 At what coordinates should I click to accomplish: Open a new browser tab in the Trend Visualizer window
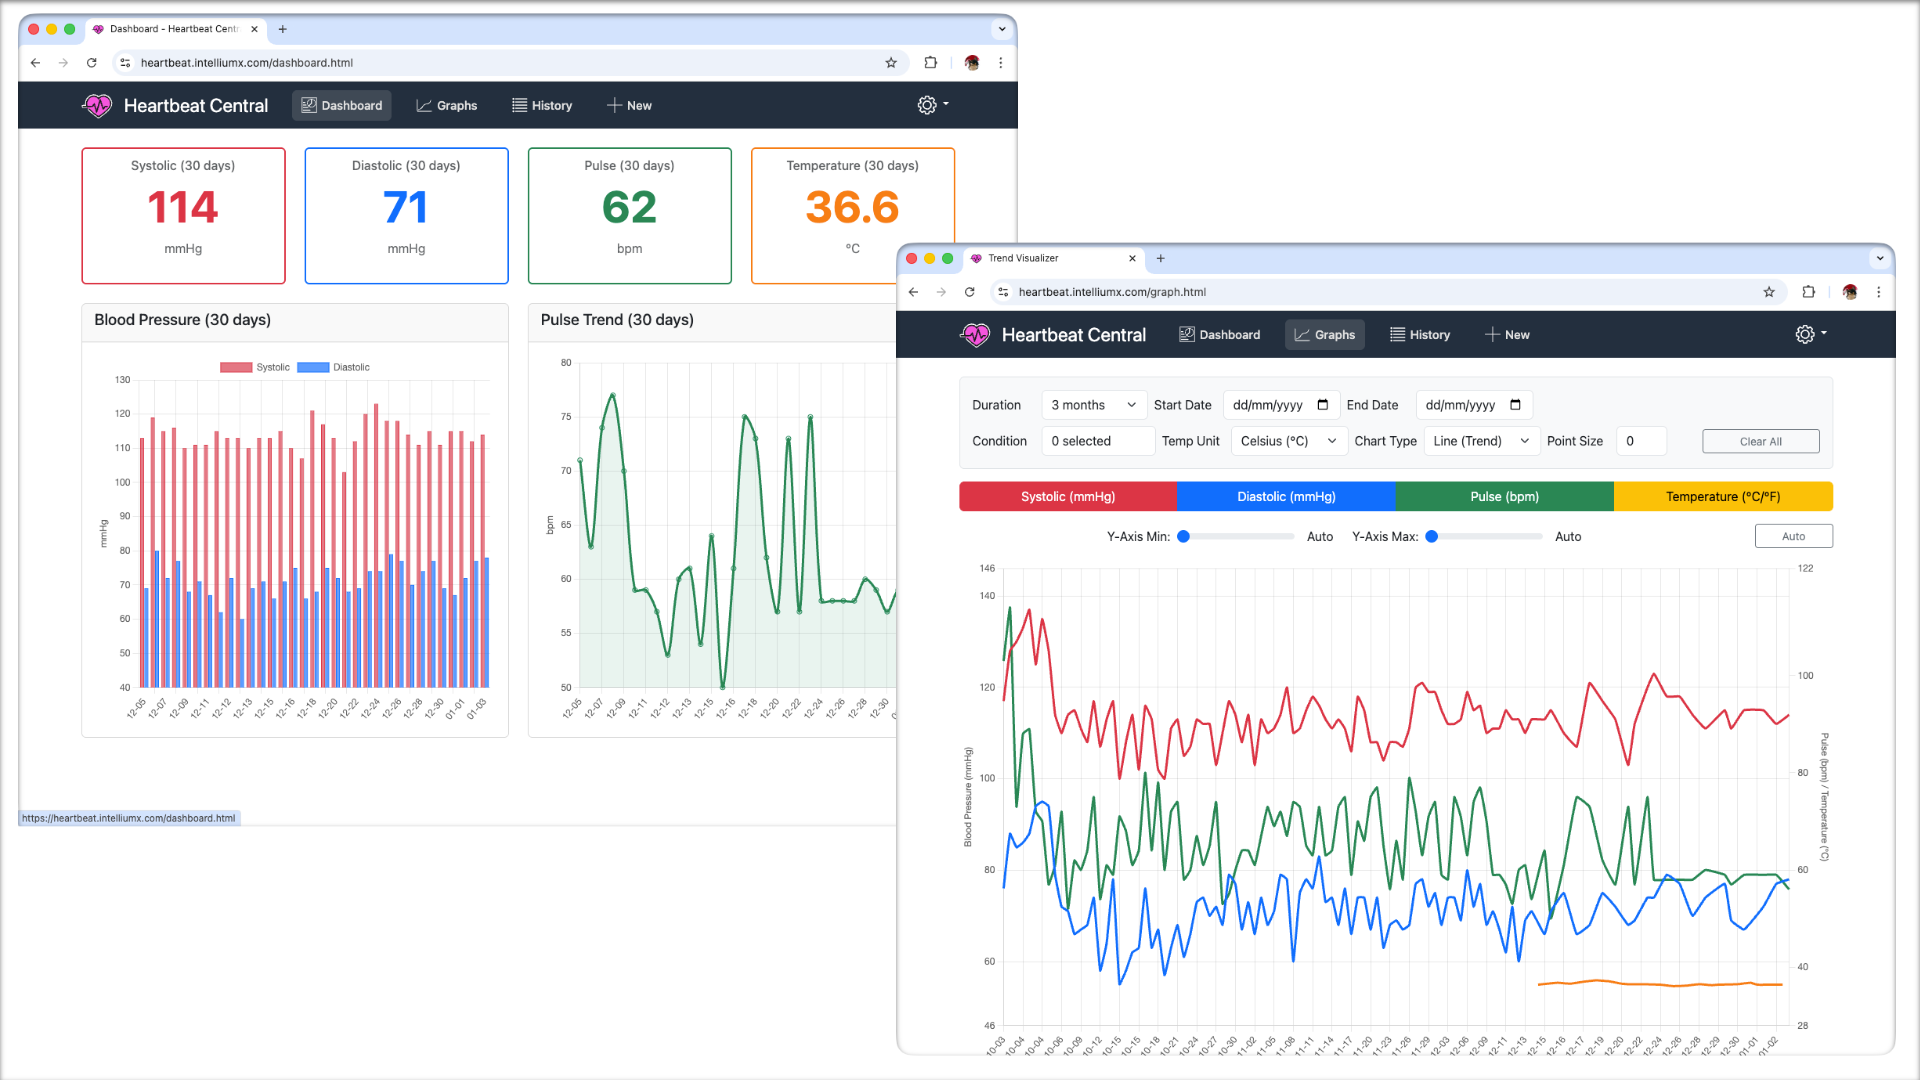(1161, 258)
